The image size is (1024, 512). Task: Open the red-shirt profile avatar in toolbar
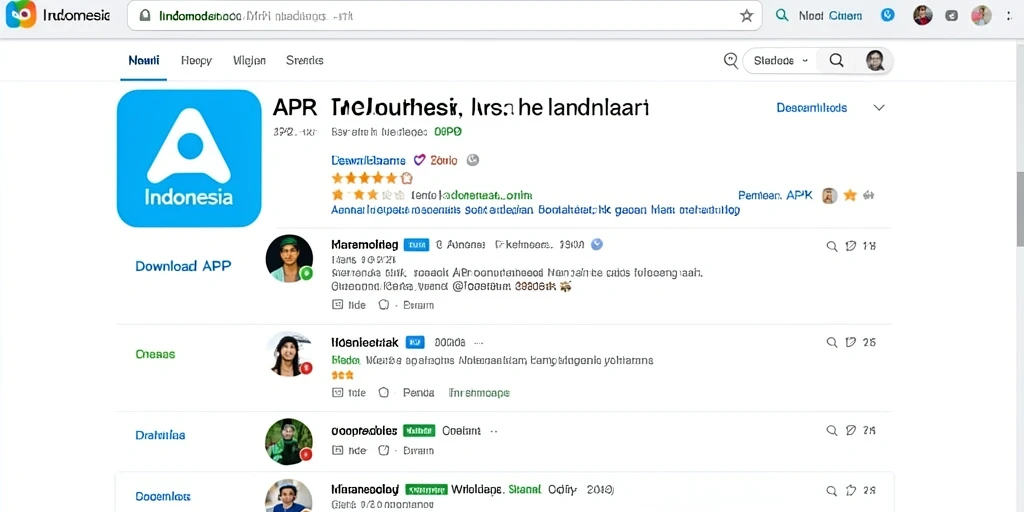point(923,15)
